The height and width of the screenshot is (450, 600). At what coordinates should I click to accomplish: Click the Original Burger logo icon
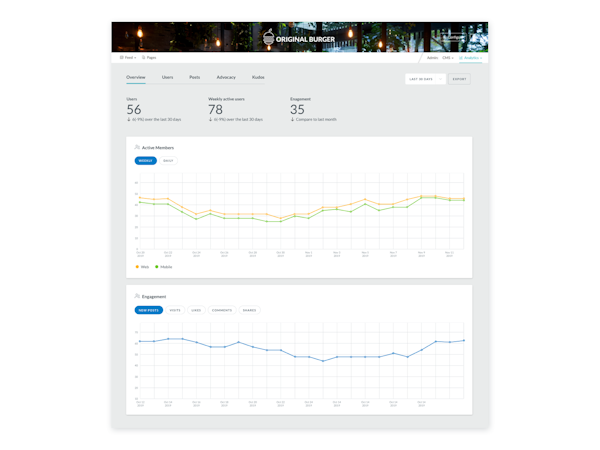point(269,38)
